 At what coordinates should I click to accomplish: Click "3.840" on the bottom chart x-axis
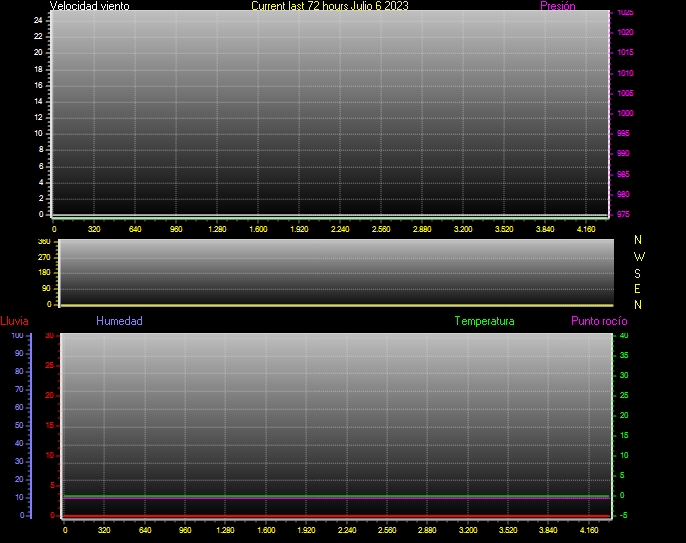click(548, 530)
